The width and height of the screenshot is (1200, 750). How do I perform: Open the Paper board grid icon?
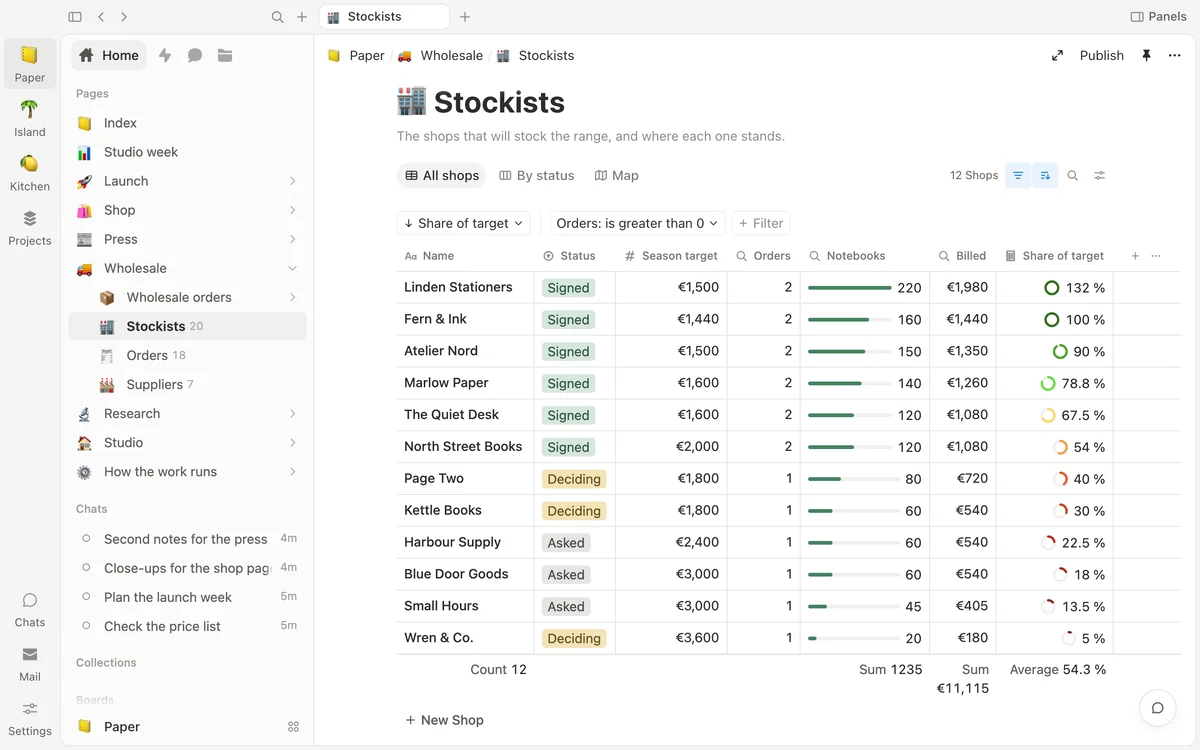tap(293, 727)
